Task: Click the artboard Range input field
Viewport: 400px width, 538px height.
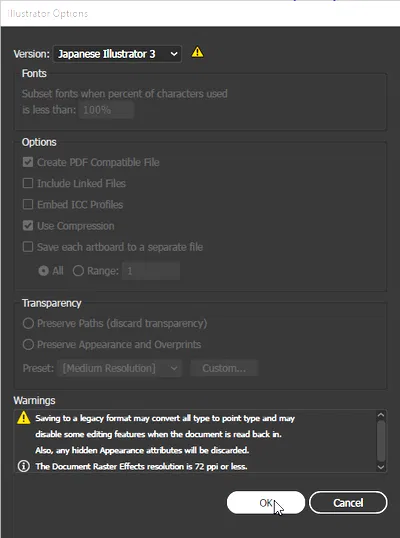Action: pos(151,271)
